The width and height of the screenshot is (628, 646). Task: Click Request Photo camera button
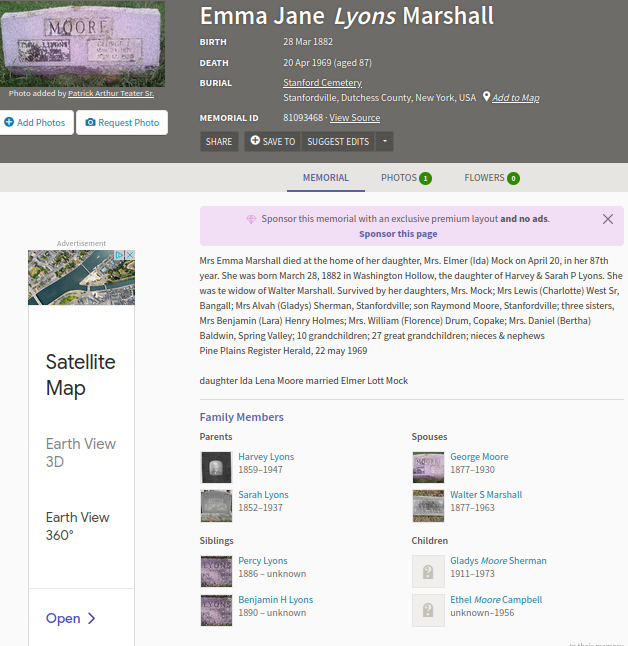(x=122, y=123)
